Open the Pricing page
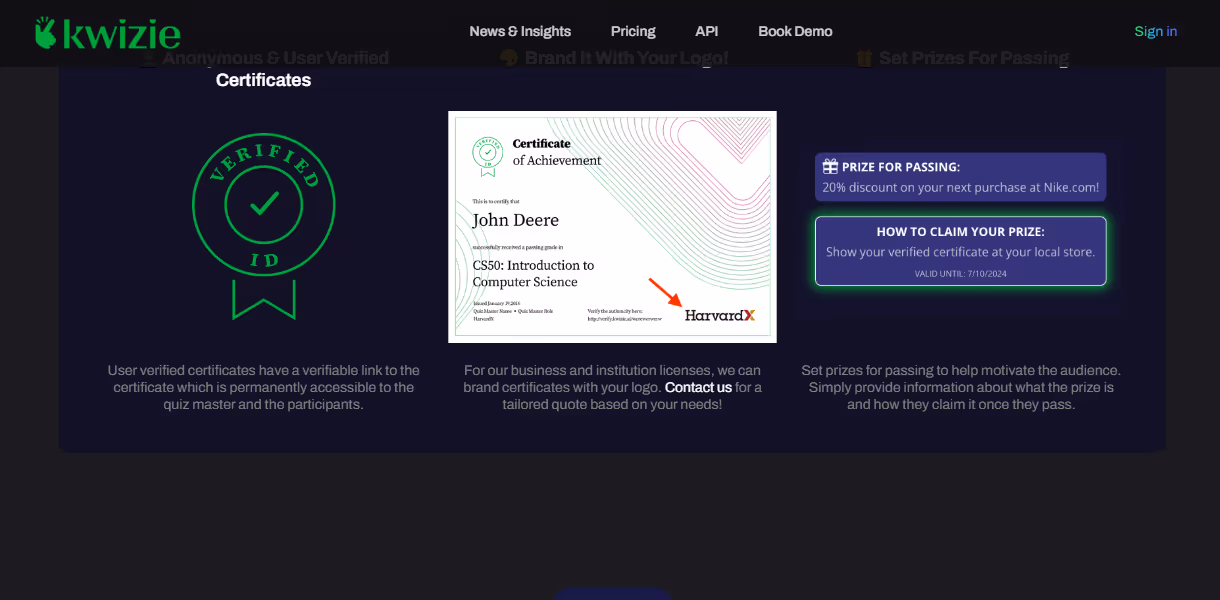 click(633, 31)
